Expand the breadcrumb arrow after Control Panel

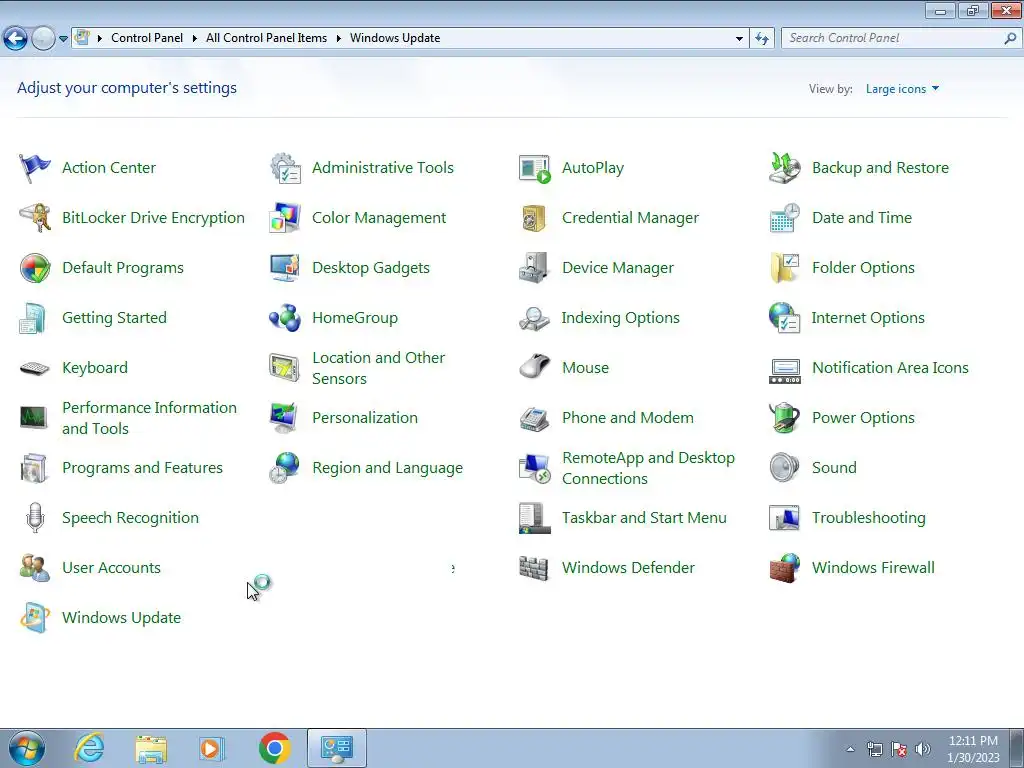click(x=195, y=39)
